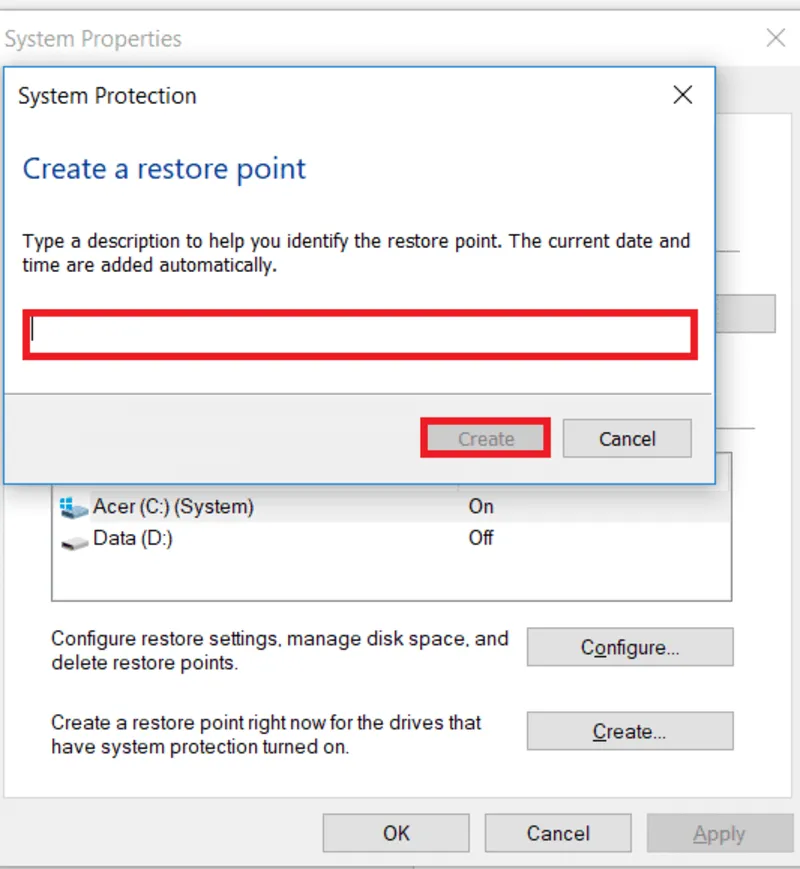
Task: Click the Apply button
Action: click(x=719, y=832)
